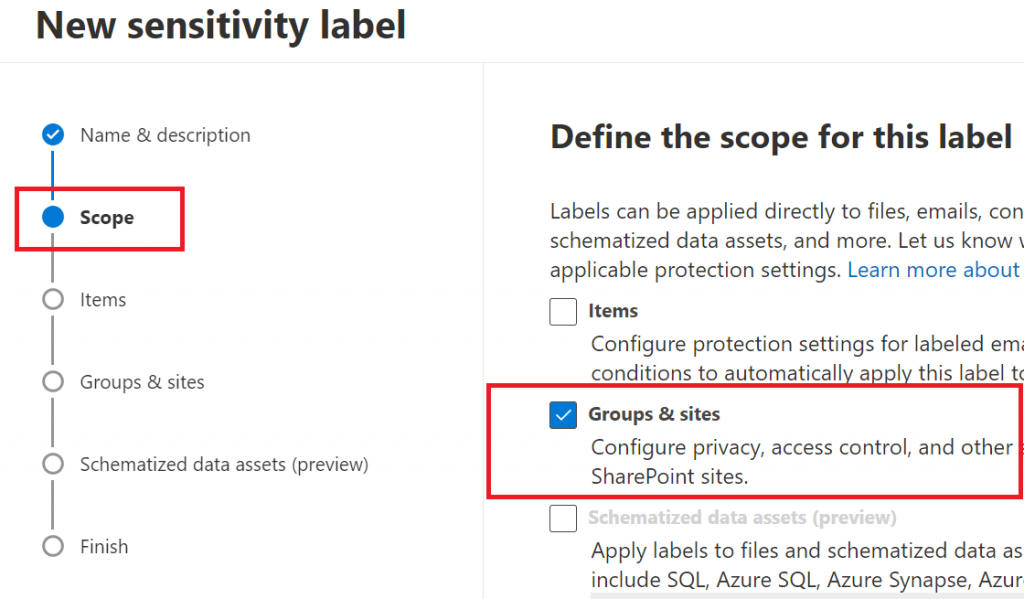Click the Define the scope heading
Viewport: 1024px width, 599px height.
coord(781,137)
